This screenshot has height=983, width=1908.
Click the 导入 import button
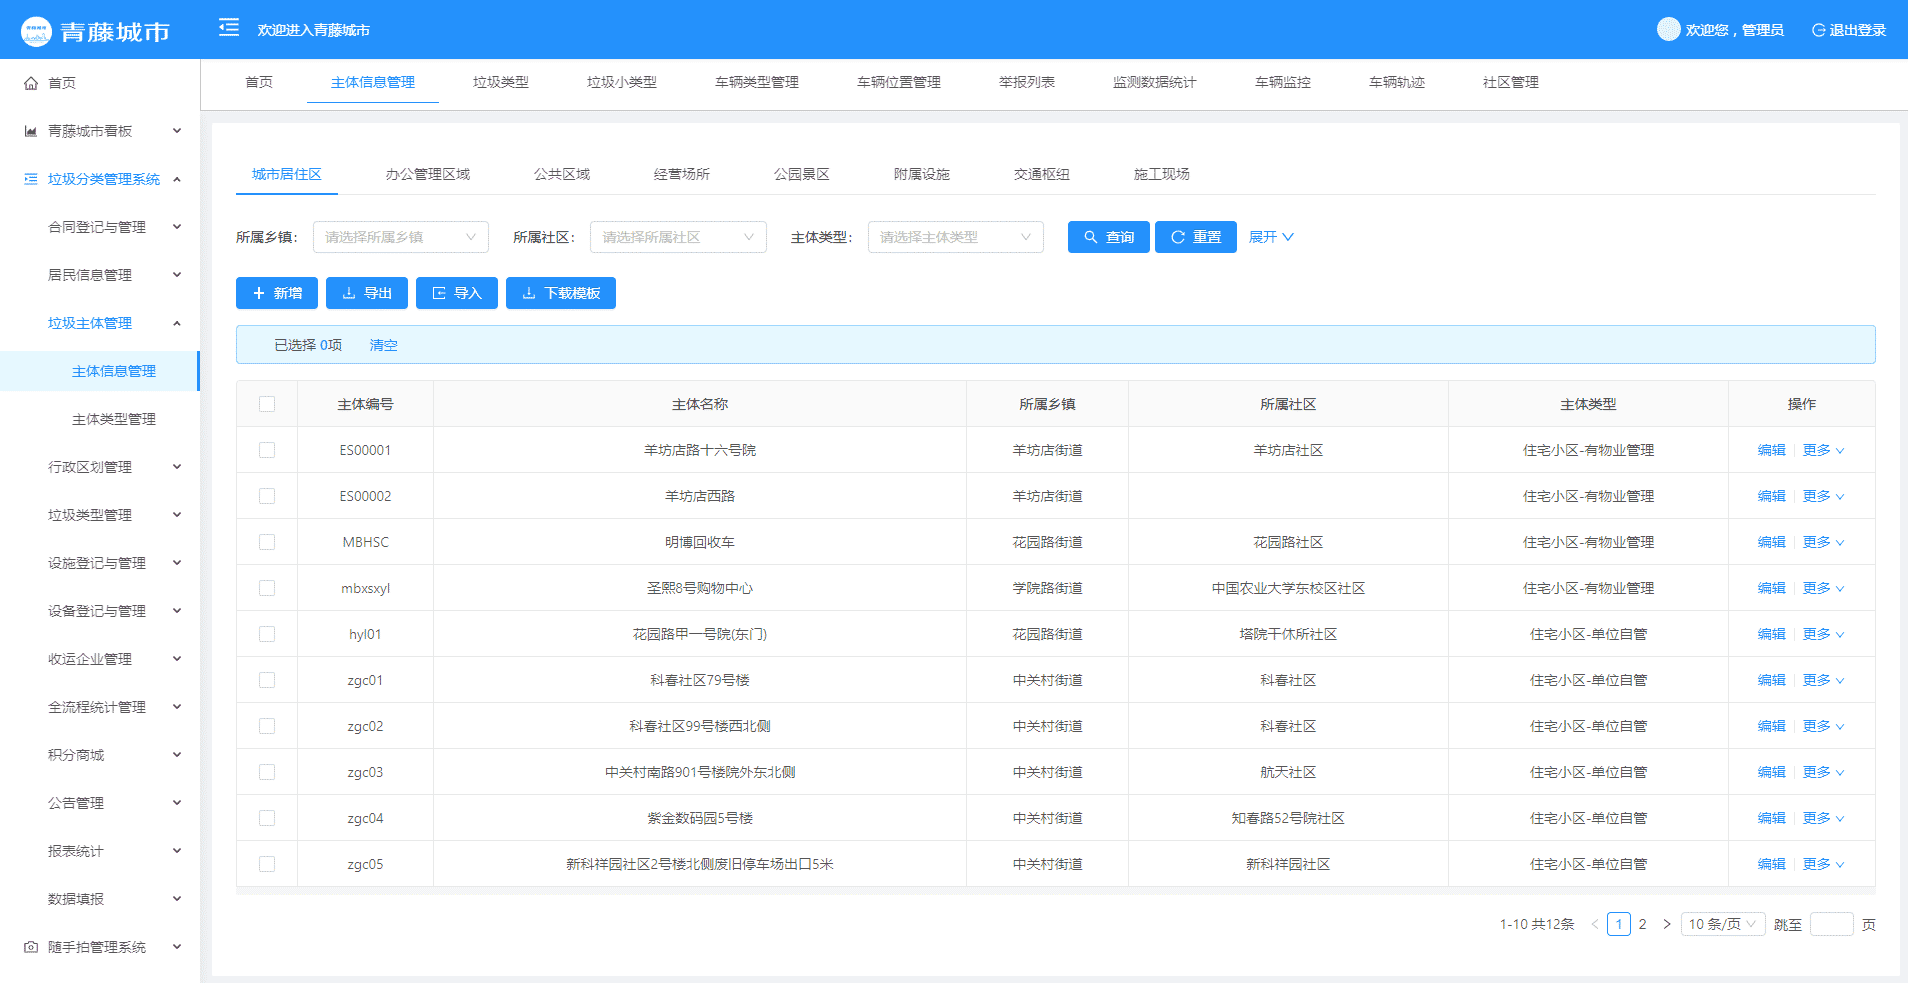457,293
